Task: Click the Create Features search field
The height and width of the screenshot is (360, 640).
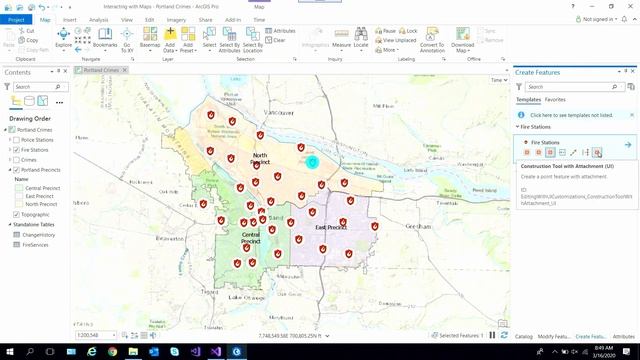Action: coord(575,87)
